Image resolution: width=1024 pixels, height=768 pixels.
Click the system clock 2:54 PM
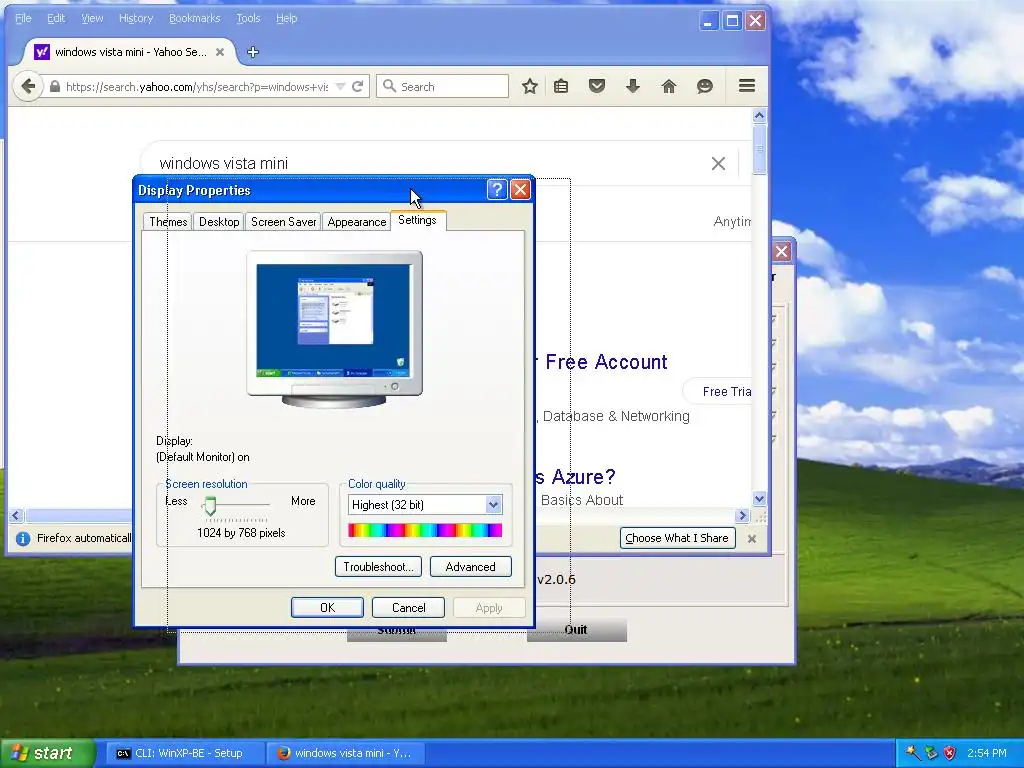(x=986, y=753)
